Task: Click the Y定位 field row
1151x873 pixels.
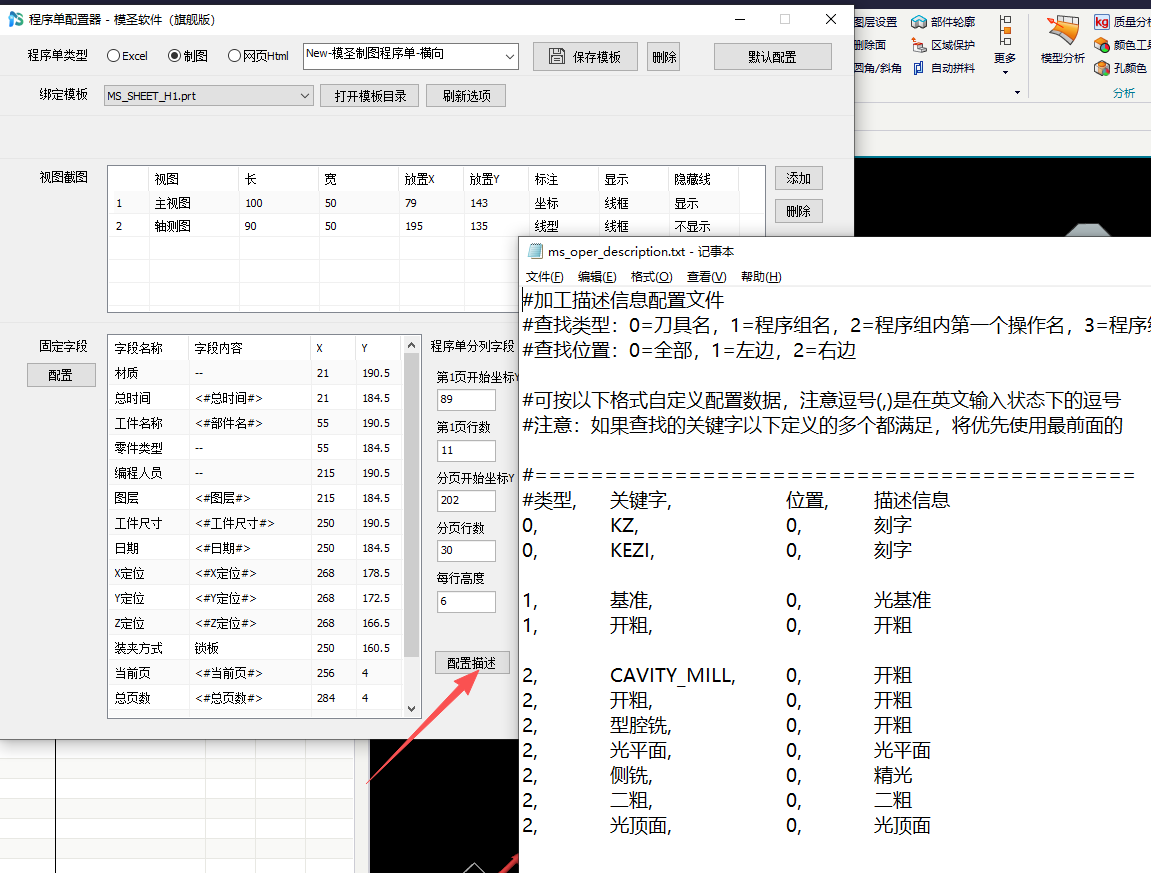Action: (x=255, y=598)
